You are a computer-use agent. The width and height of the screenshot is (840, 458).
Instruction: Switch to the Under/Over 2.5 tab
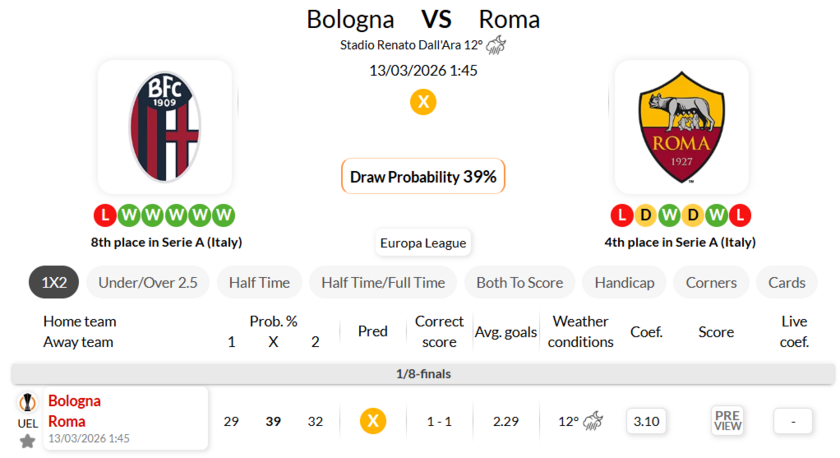[x=148, y=283]
